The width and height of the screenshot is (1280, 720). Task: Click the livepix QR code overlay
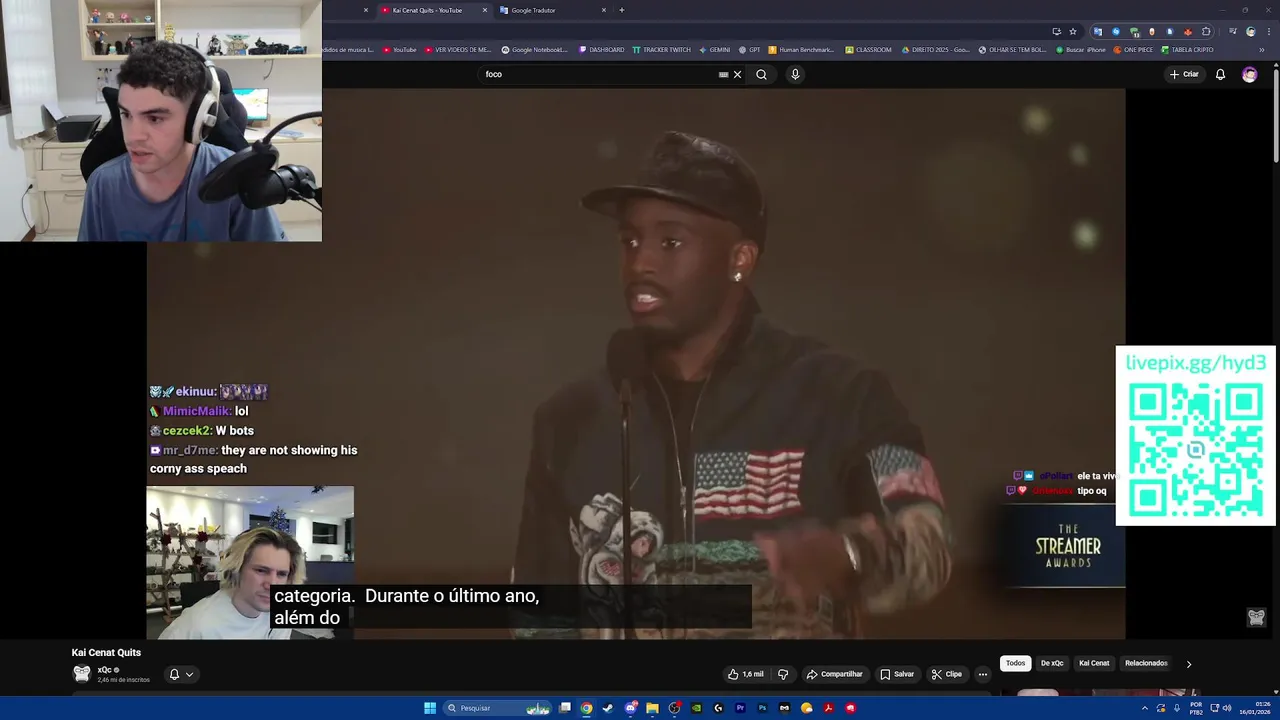click(1196, 436)
